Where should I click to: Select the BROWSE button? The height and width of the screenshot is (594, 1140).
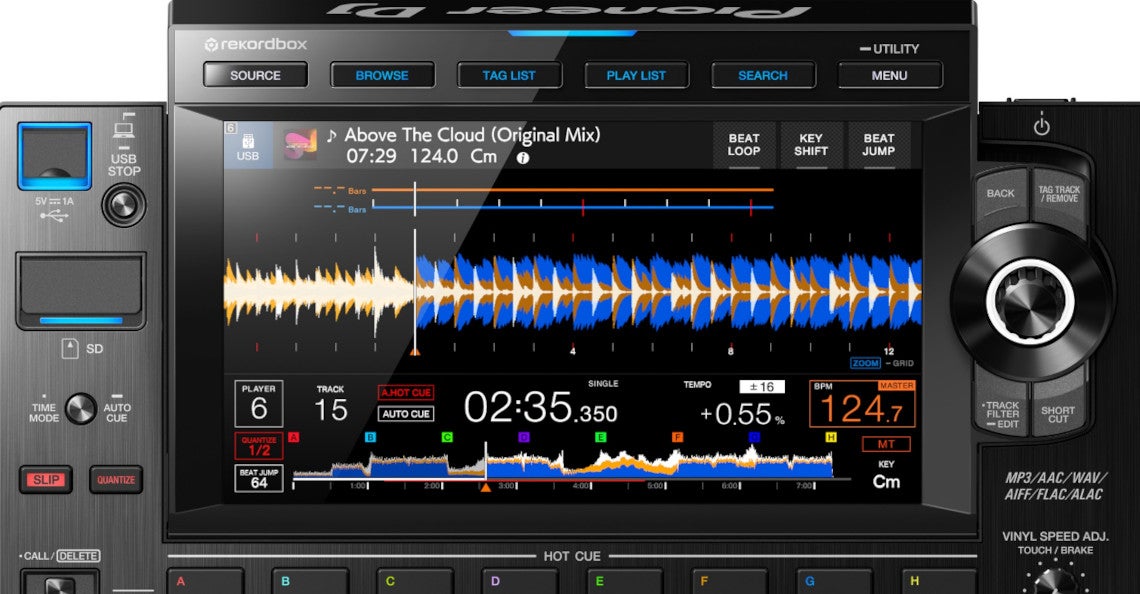pos(382,75)
